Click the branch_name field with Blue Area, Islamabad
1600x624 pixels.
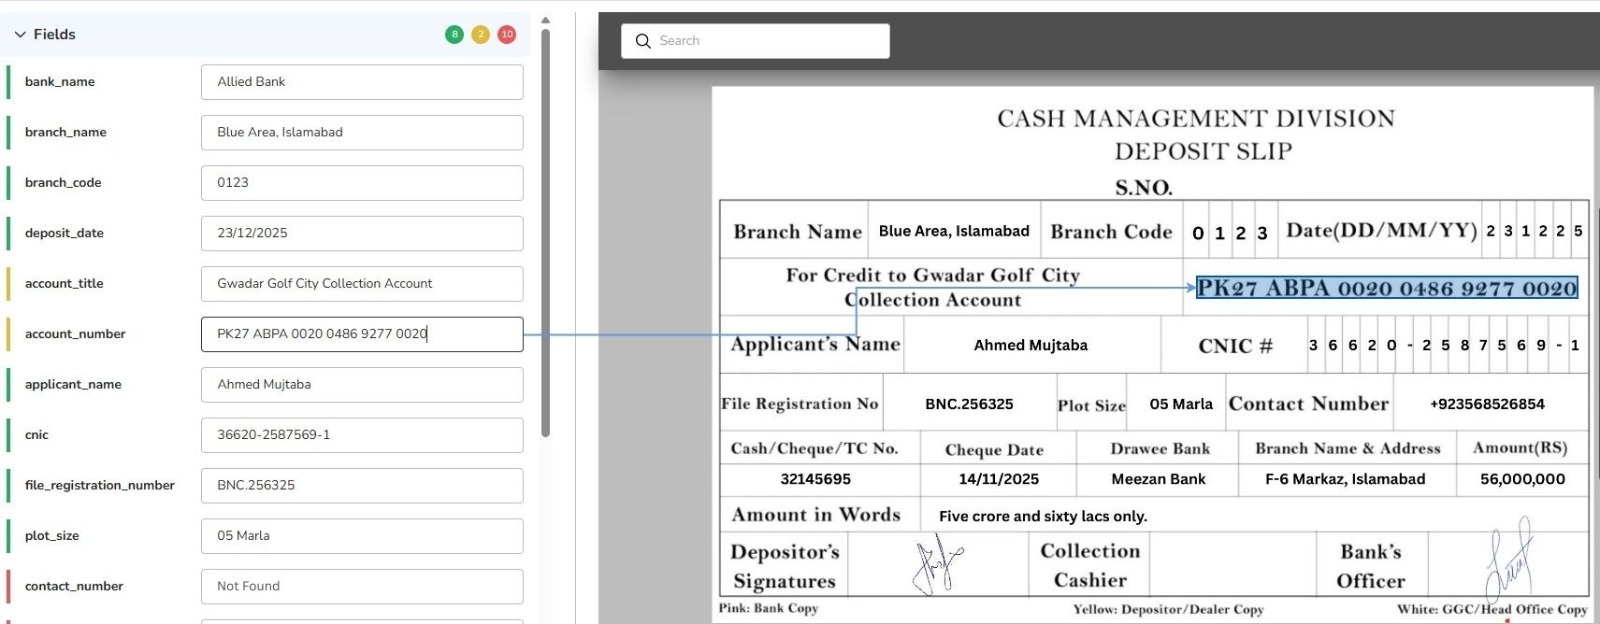pos(362,132)
